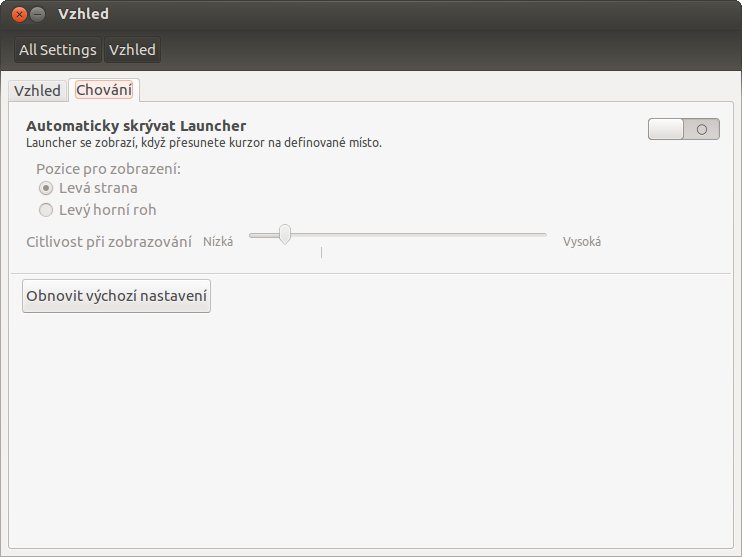Screen dimensions: 742x557
Task: Select the Chování tab
Action: click(104, 90)
